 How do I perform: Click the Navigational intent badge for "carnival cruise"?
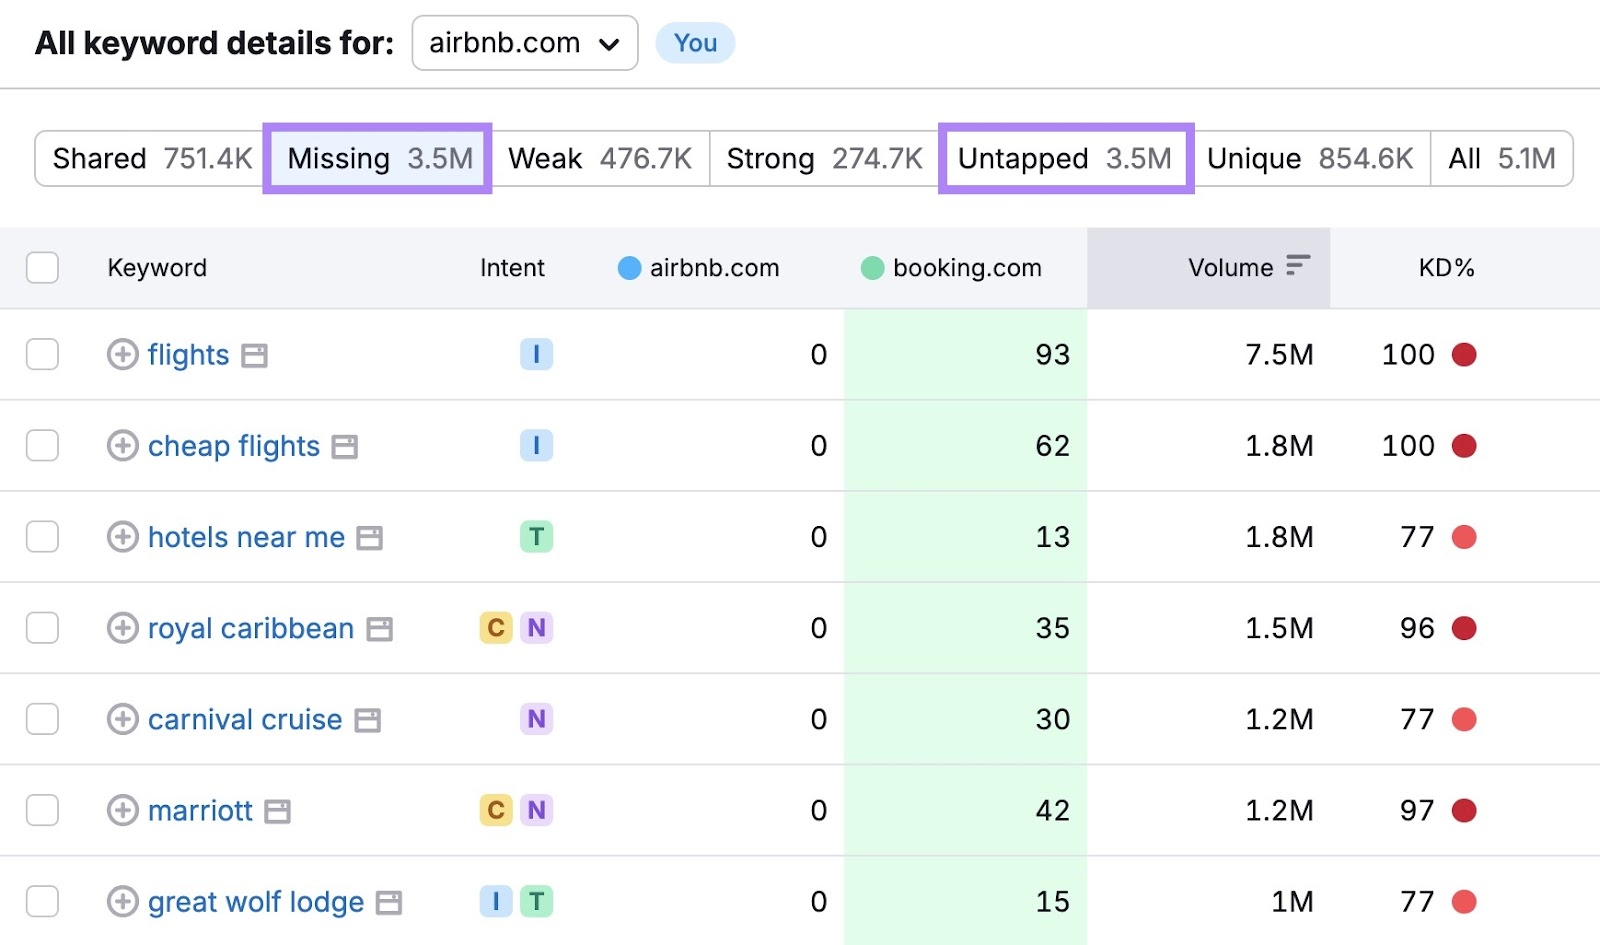click(x=537, y=719)
